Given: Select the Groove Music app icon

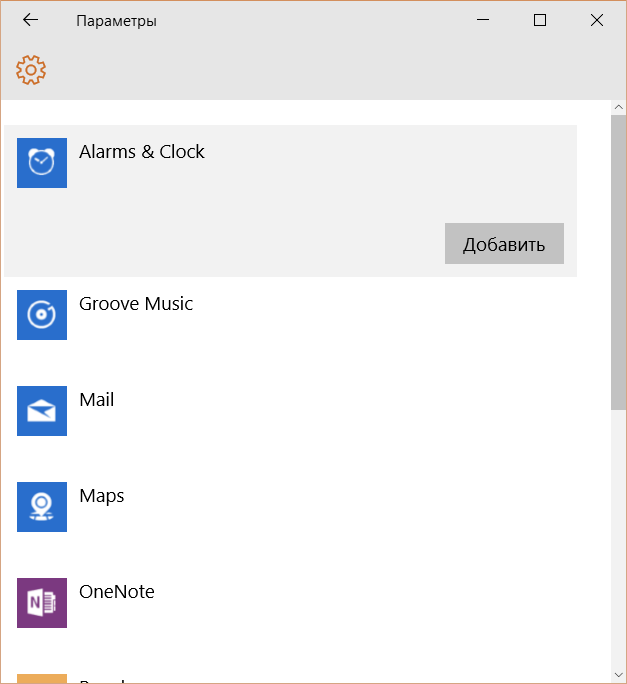Looking at the screenshot, I should pyautogui.click(x=42, y=315).
